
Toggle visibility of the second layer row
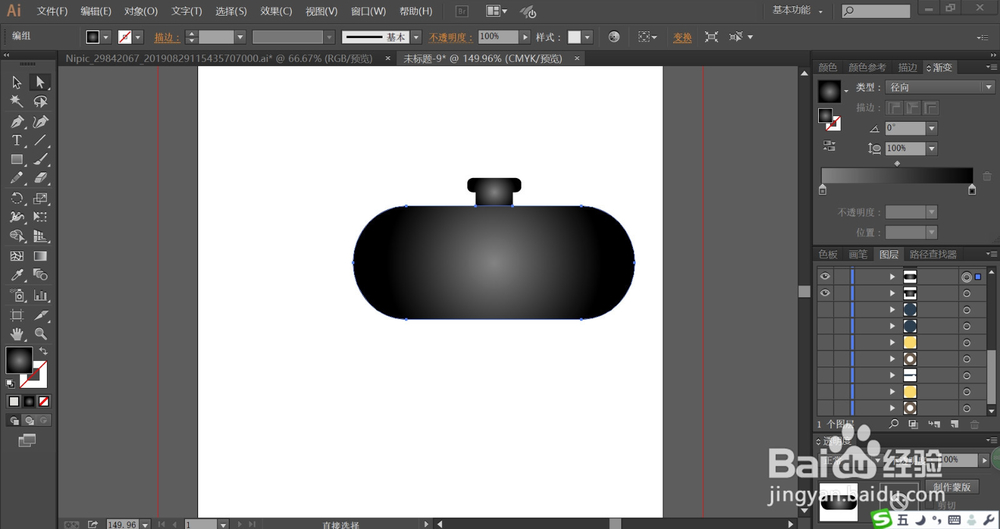[x=825, y=293]
